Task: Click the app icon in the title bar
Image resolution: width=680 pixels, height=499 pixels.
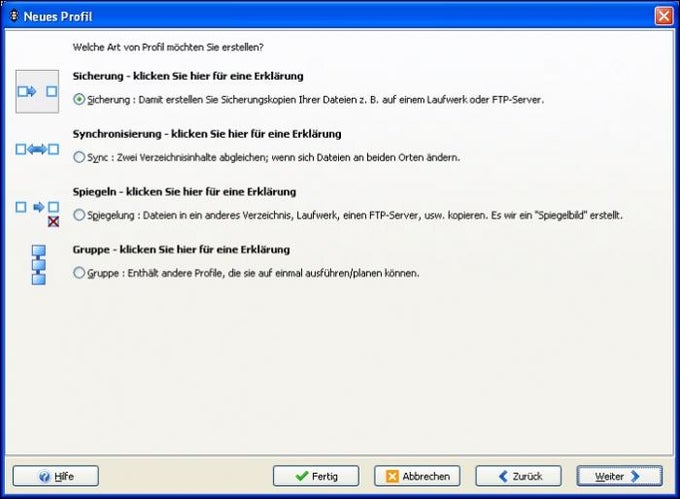Action: pos(14,16)
